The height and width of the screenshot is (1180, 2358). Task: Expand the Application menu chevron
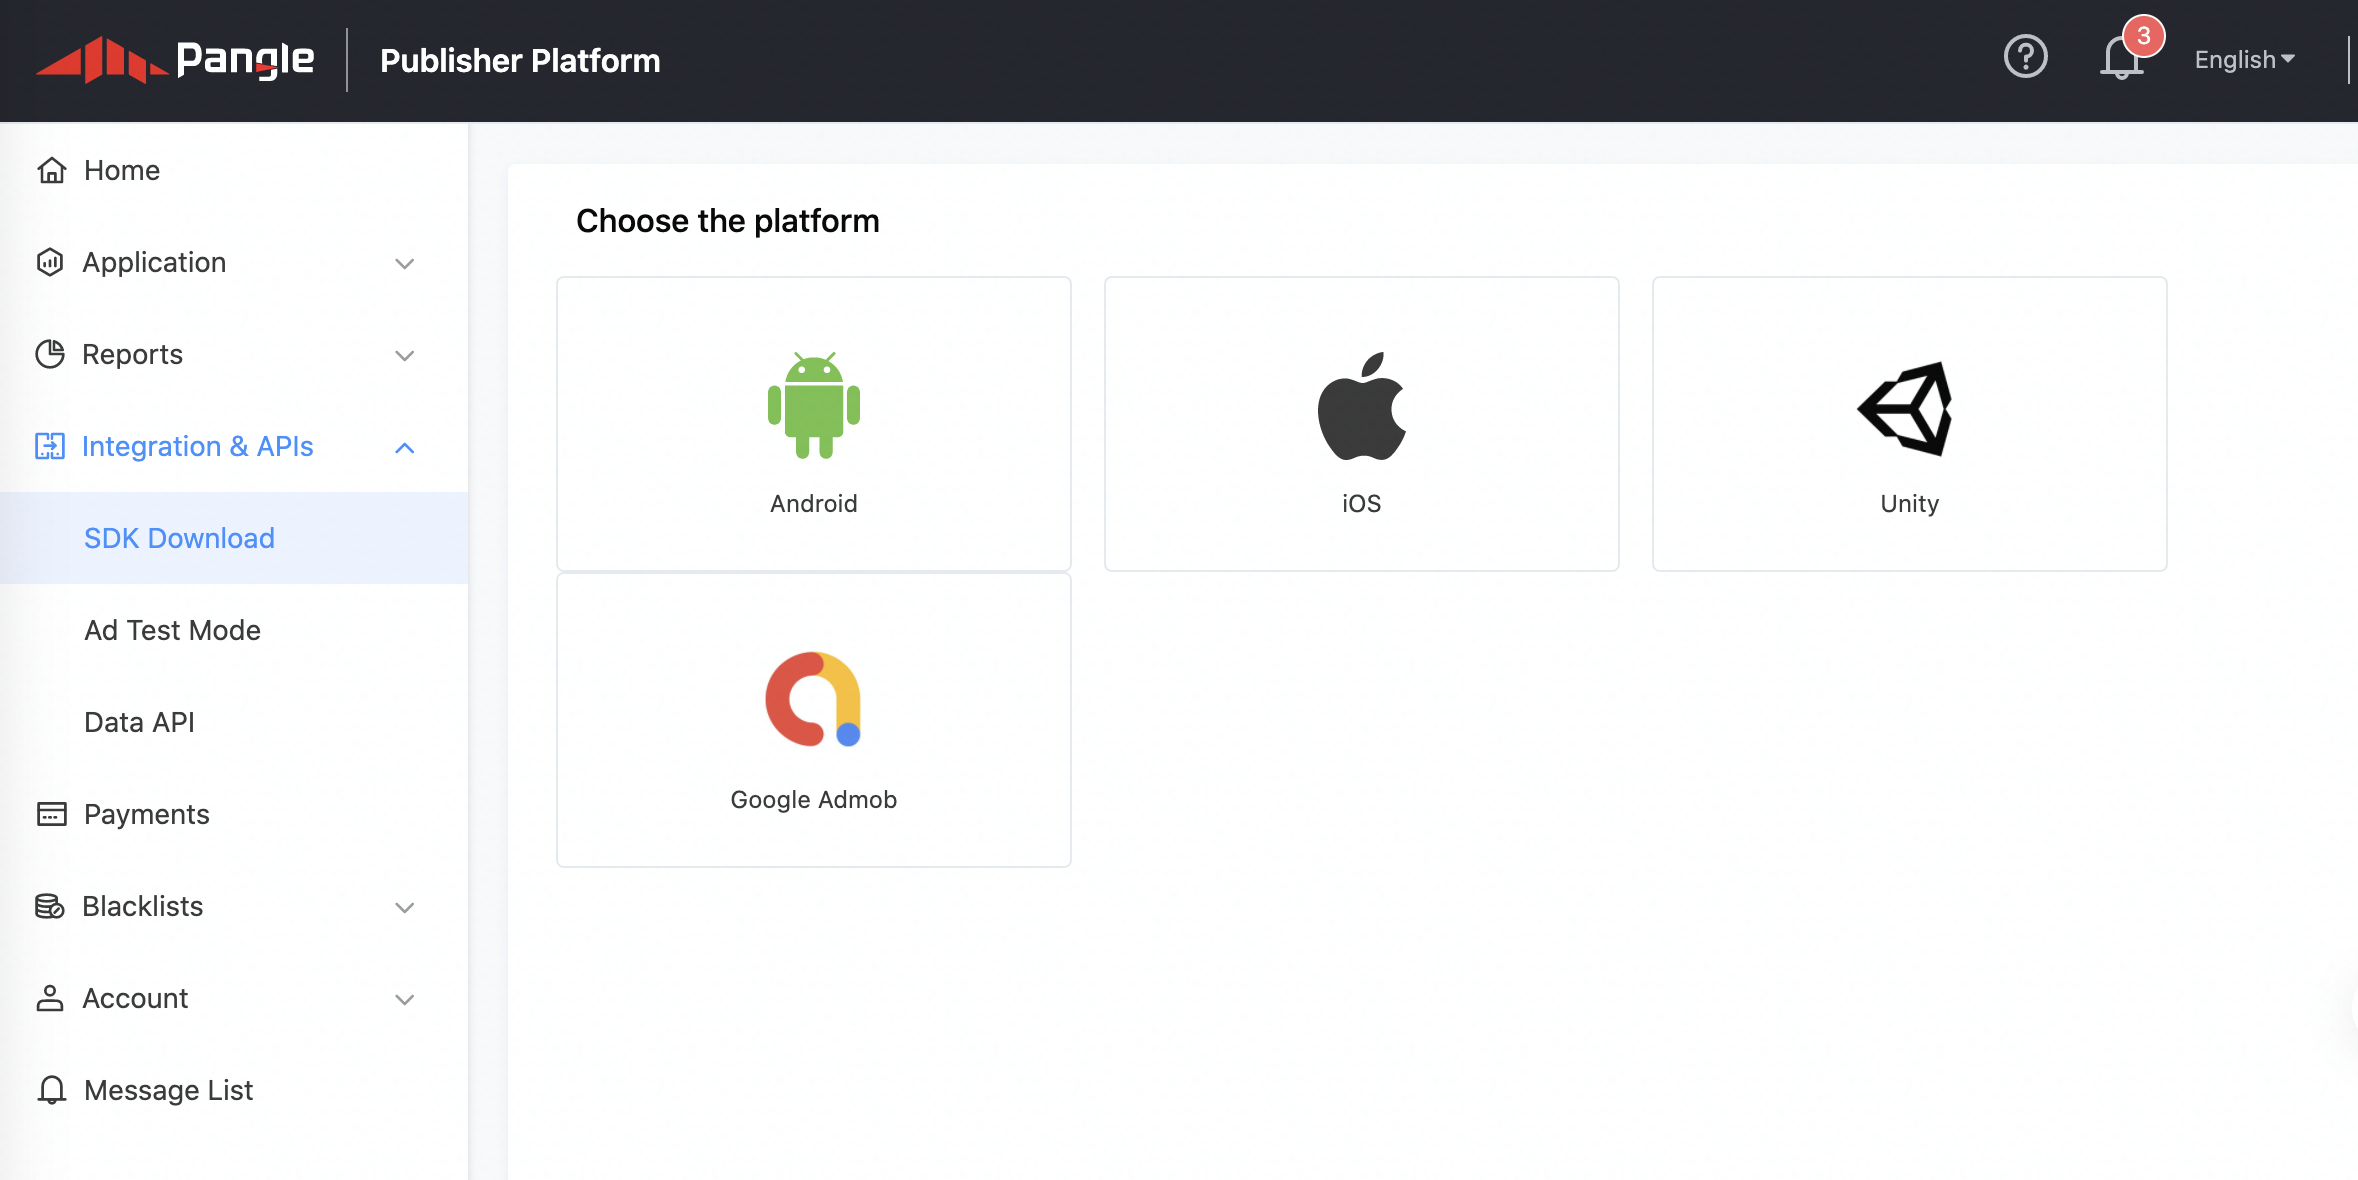pyautogui.click(x=404, y=263)
